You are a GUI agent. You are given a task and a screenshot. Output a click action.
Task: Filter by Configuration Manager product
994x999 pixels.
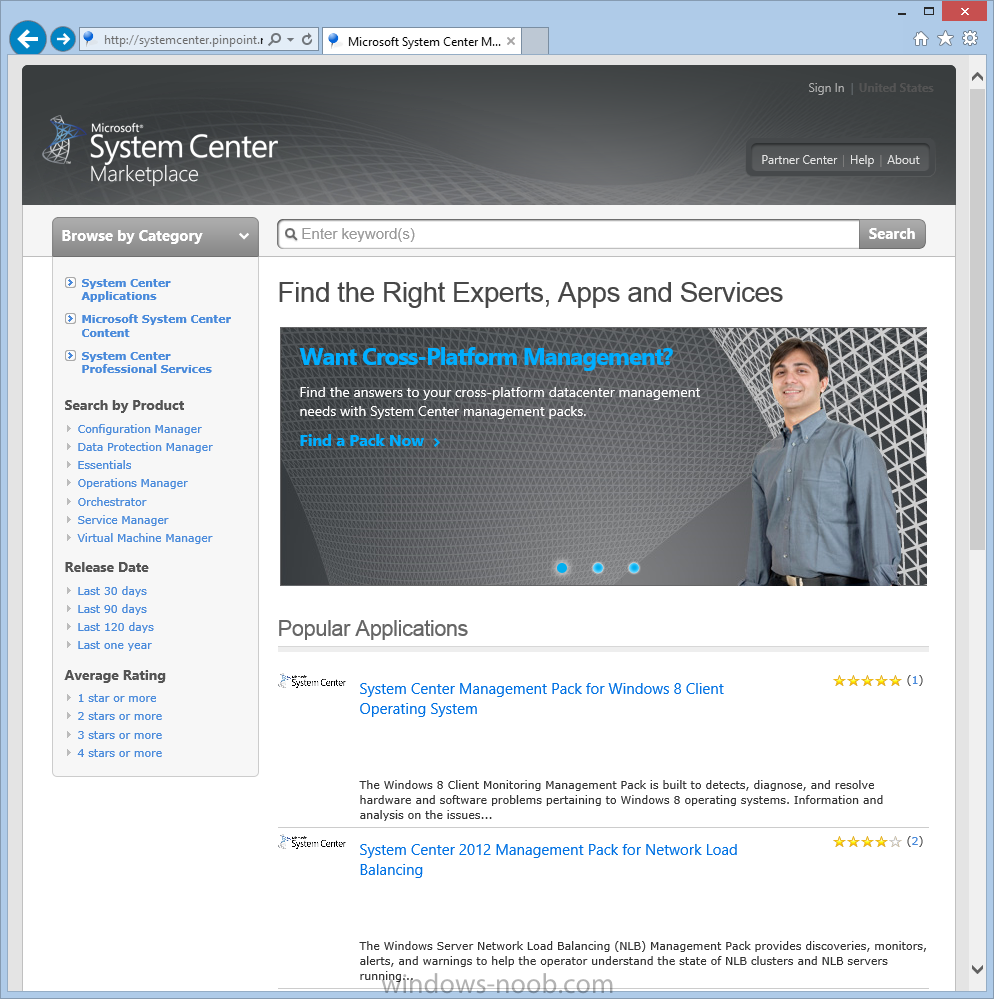tap(140, 429)
